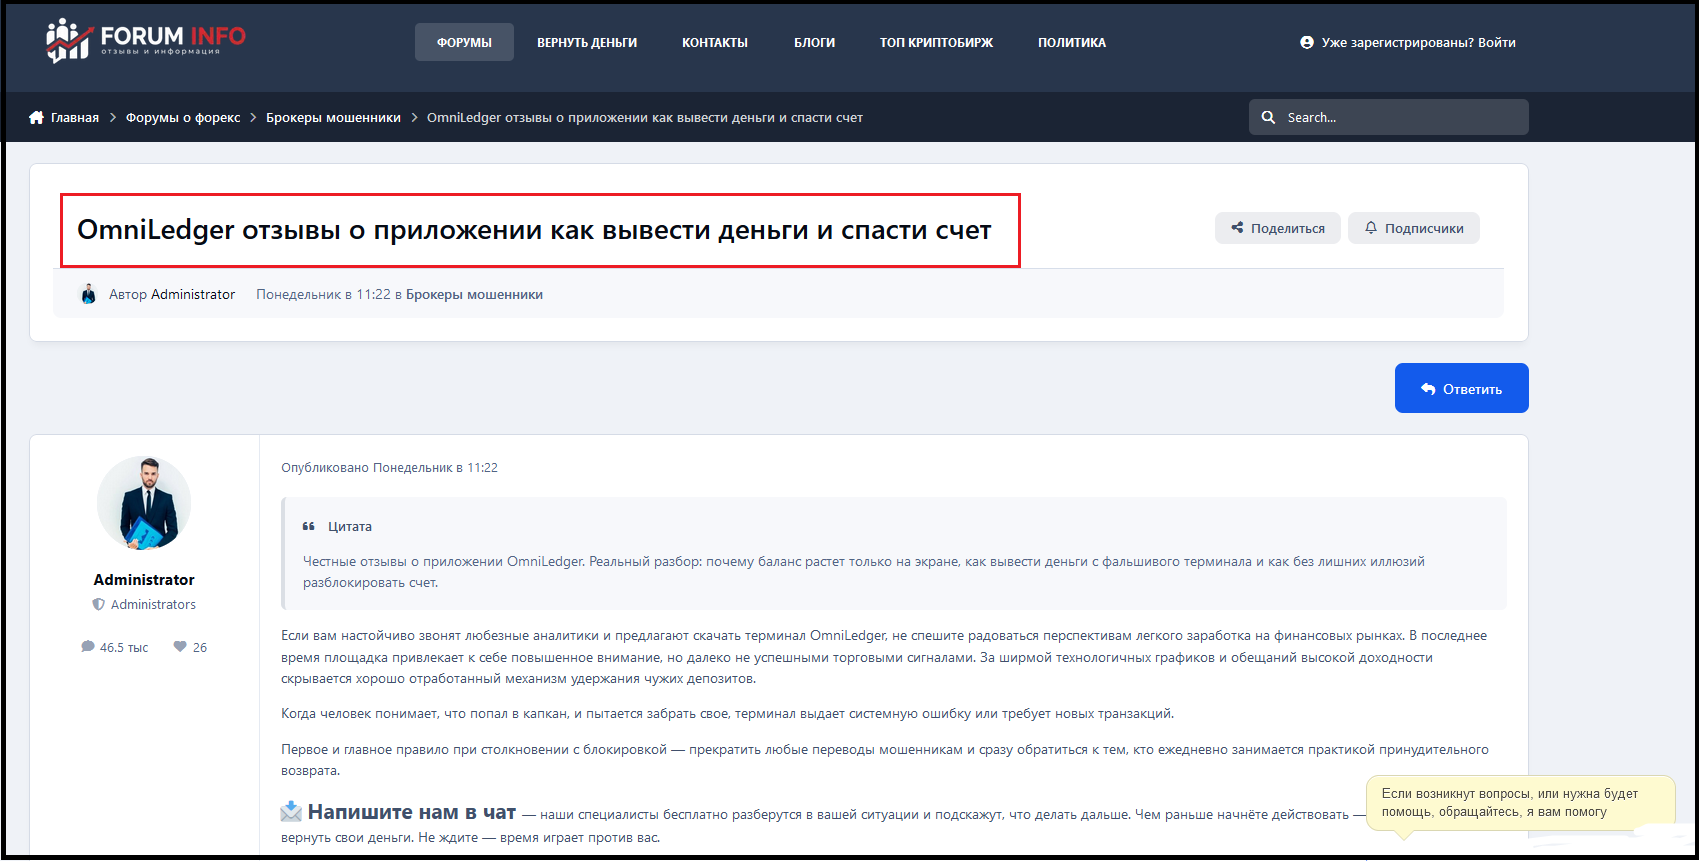Open the ВЕРНУТЬ ДЕНЬГИ menu item
Image resolution: width=1699 pixels, height=861 pixels.
pyautogui.click(x=587, y=42)
